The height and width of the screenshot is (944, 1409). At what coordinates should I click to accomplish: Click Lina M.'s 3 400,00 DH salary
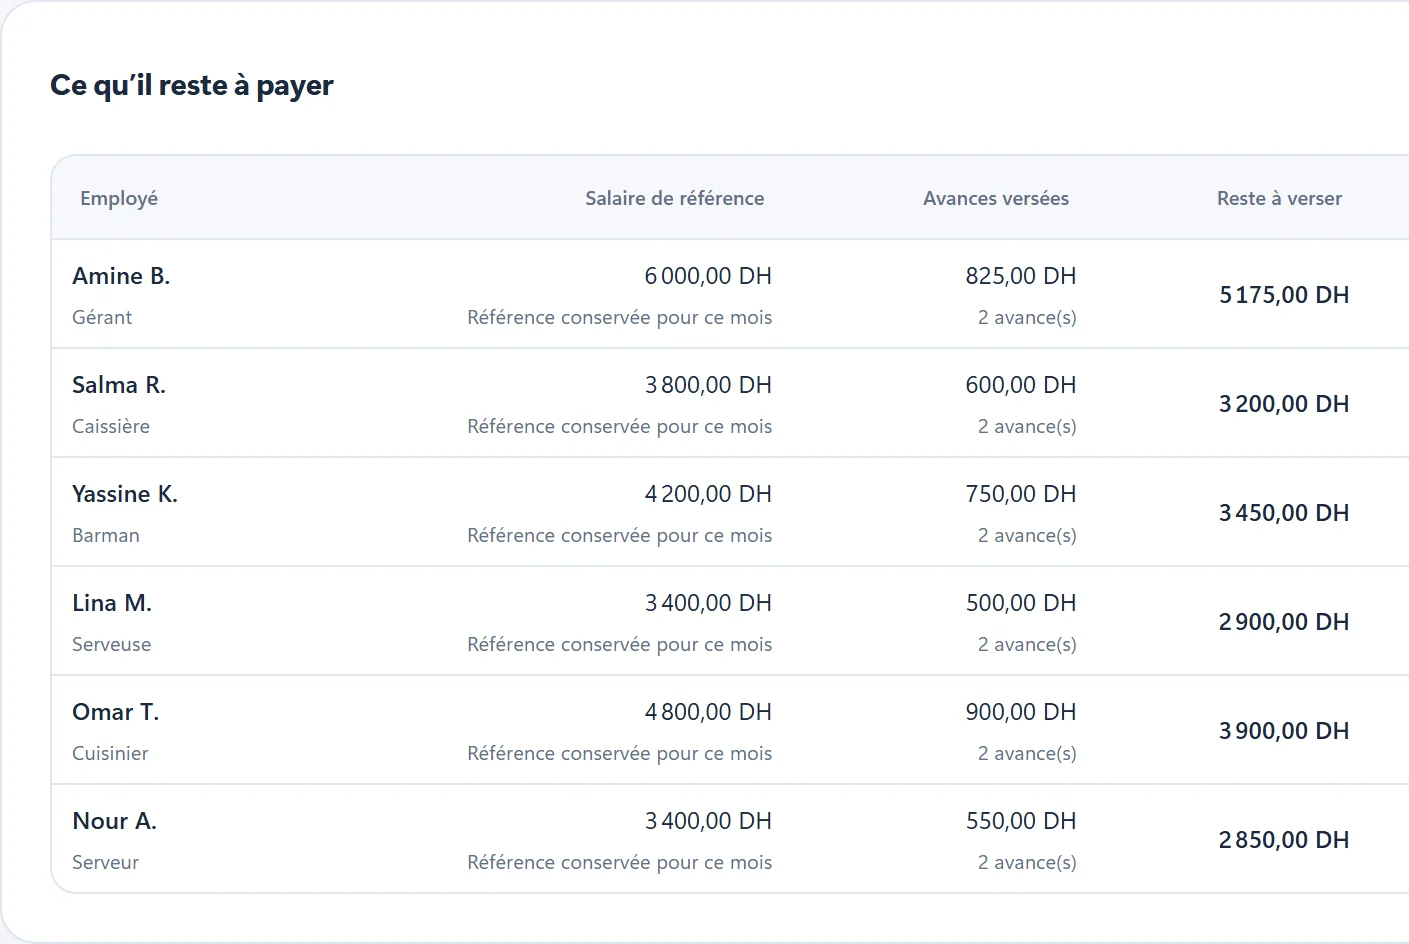click(x=708, y=603)
